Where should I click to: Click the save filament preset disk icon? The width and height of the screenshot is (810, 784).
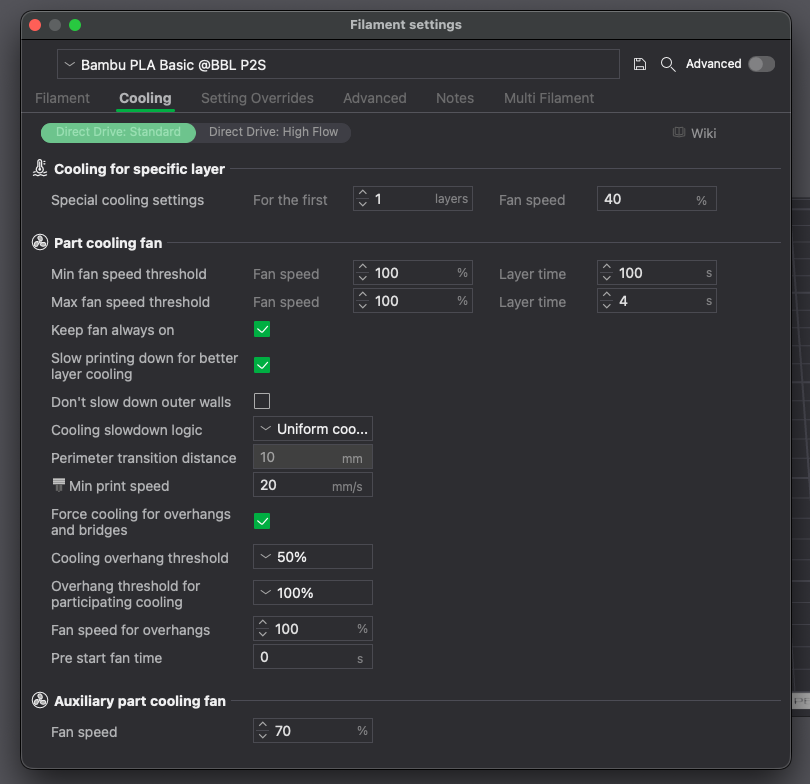pos(639,63)
